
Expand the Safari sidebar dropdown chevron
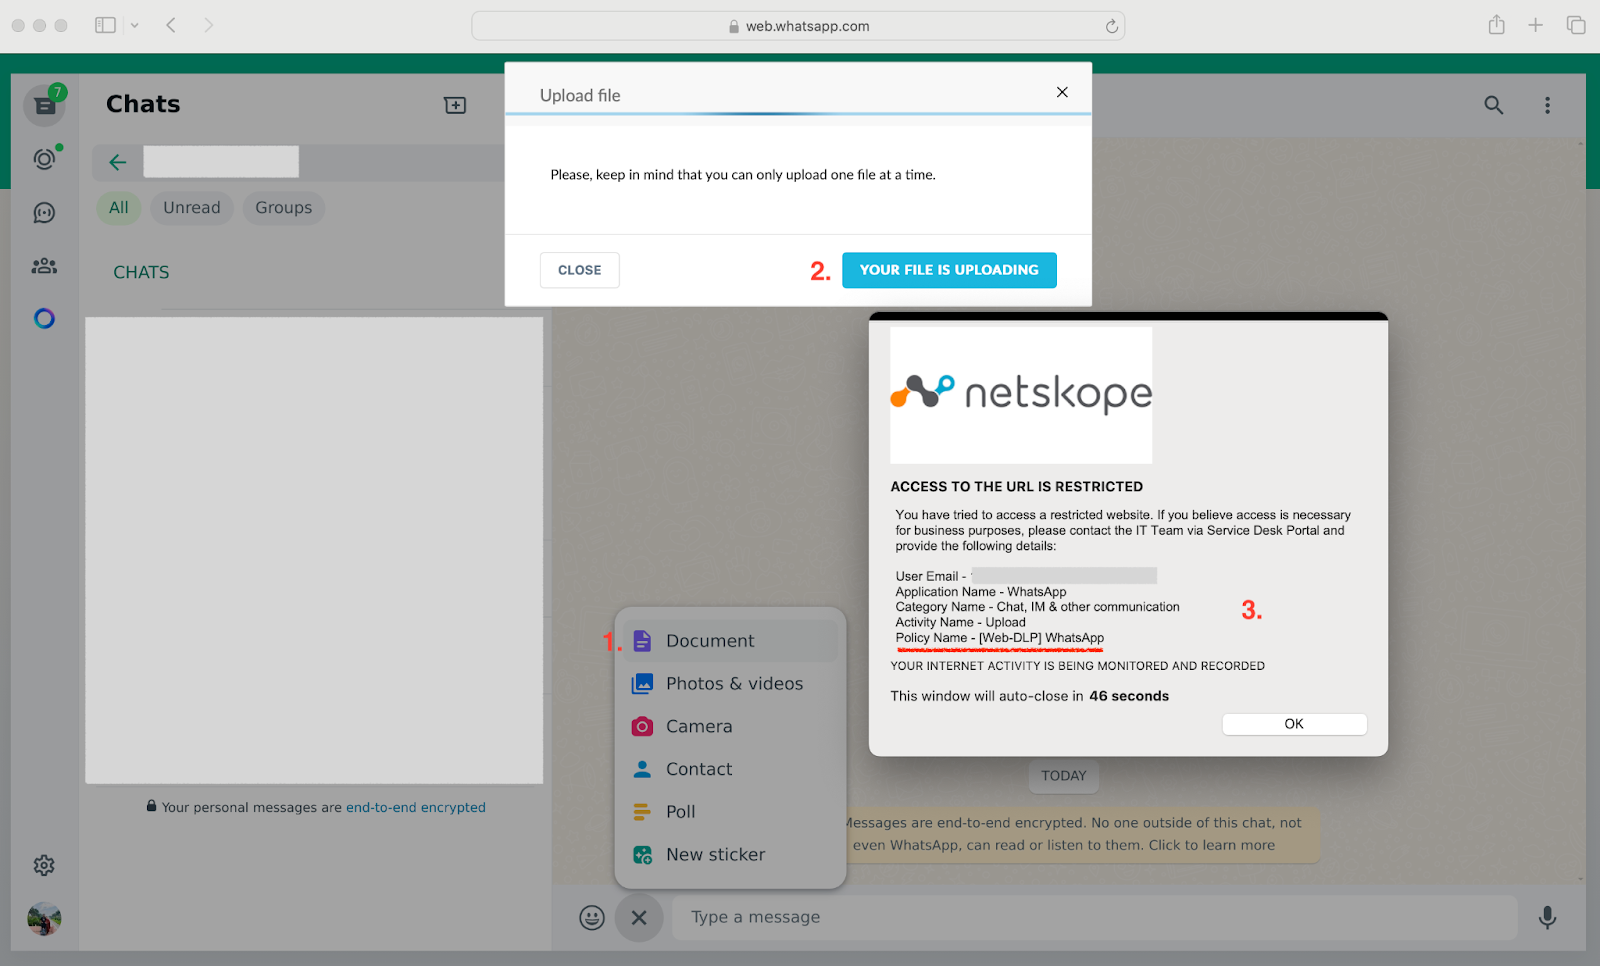pyautogui.click(x=135, y=25)
